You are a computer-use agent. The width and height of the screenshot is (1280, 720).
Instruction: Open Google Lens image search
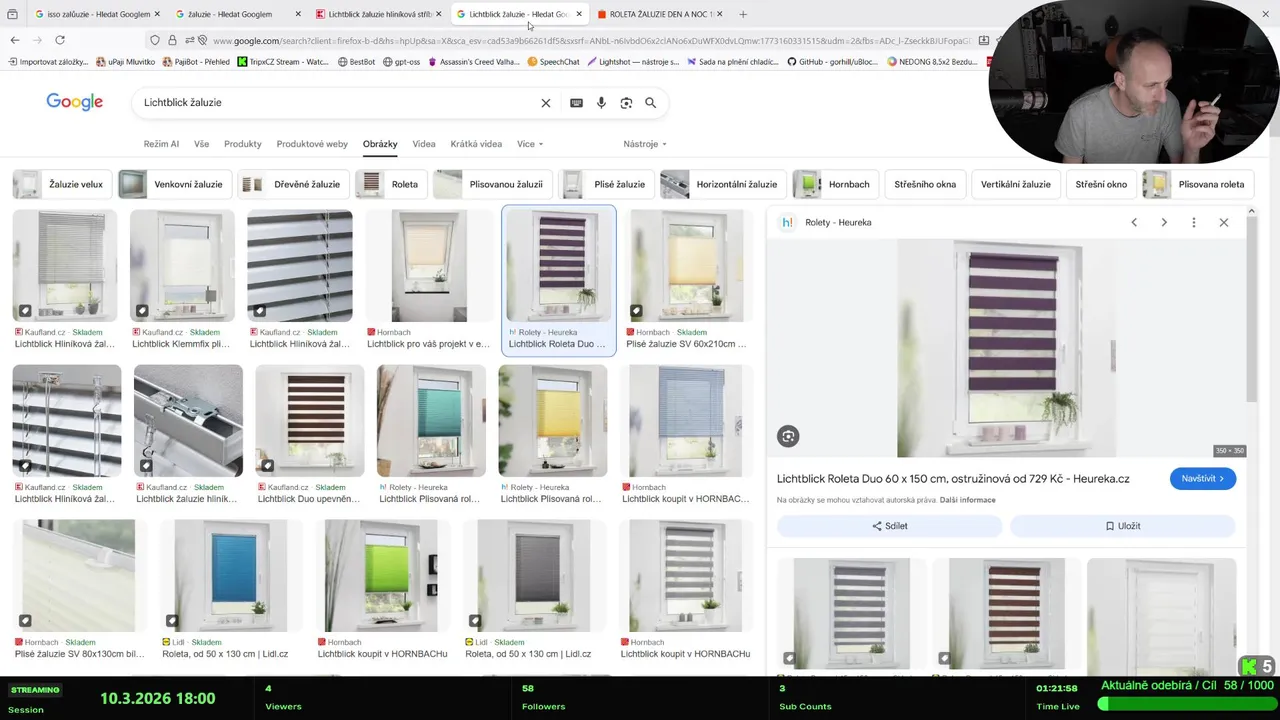pyautogui.click(x=626, y=103)
